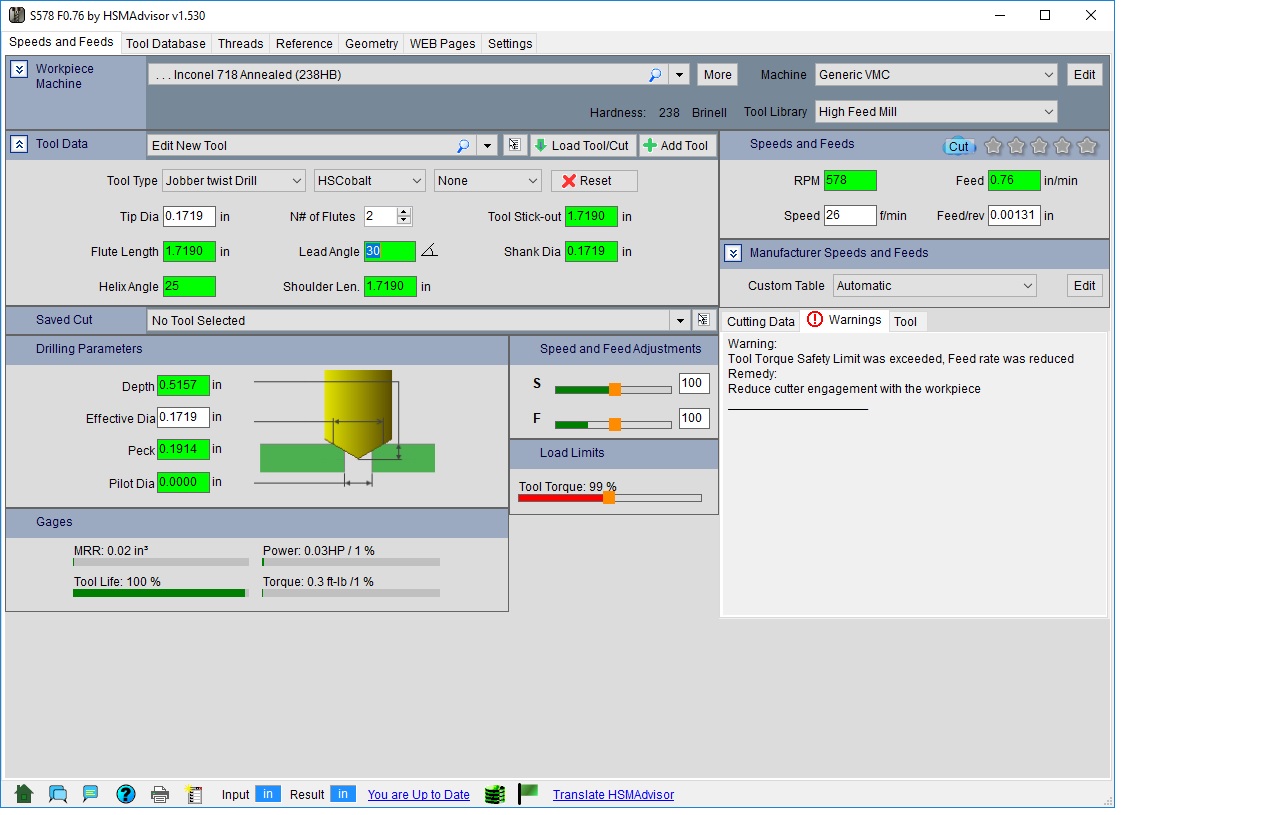
Task: Click the printer icon
Action: coord(159,795)
